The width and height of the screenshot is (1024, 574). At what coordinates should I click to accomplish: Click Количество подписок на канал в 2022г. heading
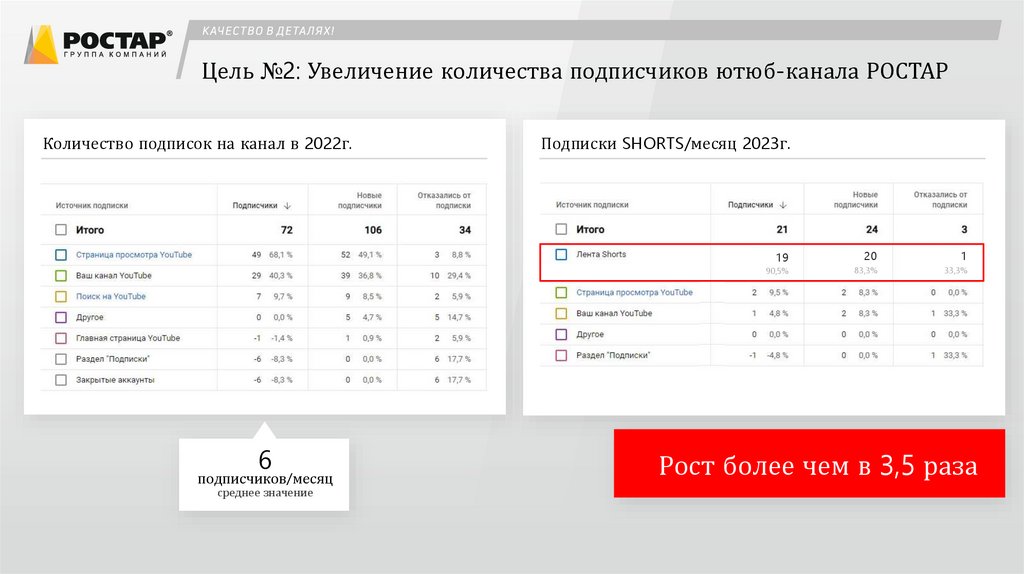[197, 144]
